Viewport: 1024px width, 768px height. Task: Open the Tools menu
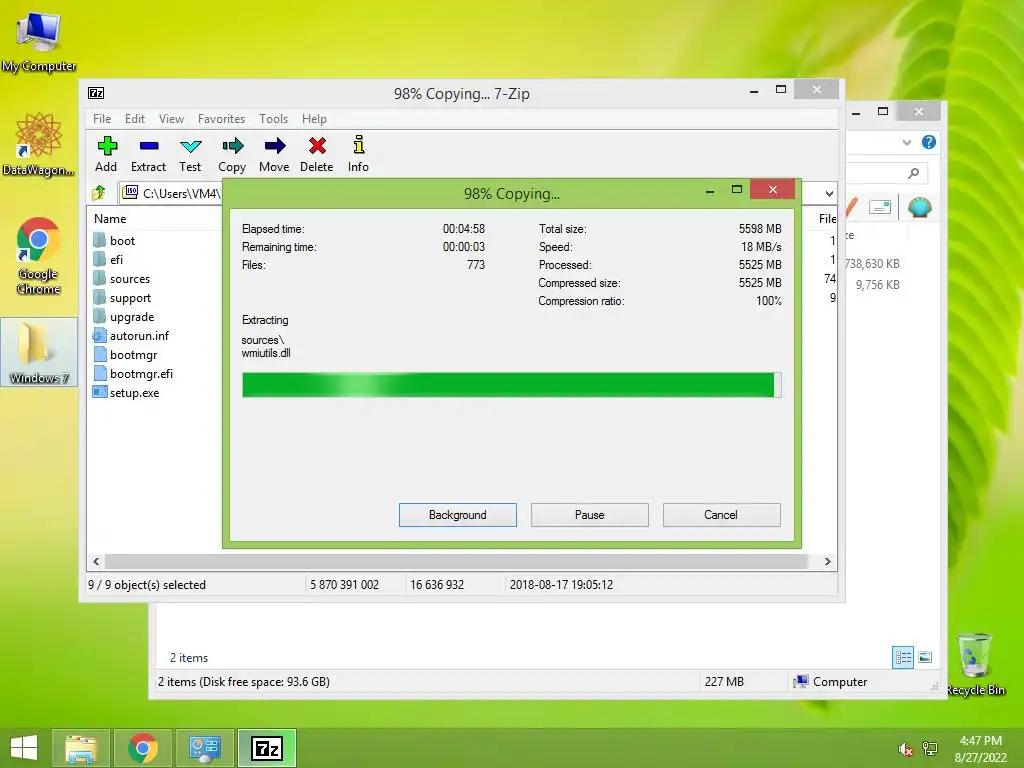click(273, 119)
